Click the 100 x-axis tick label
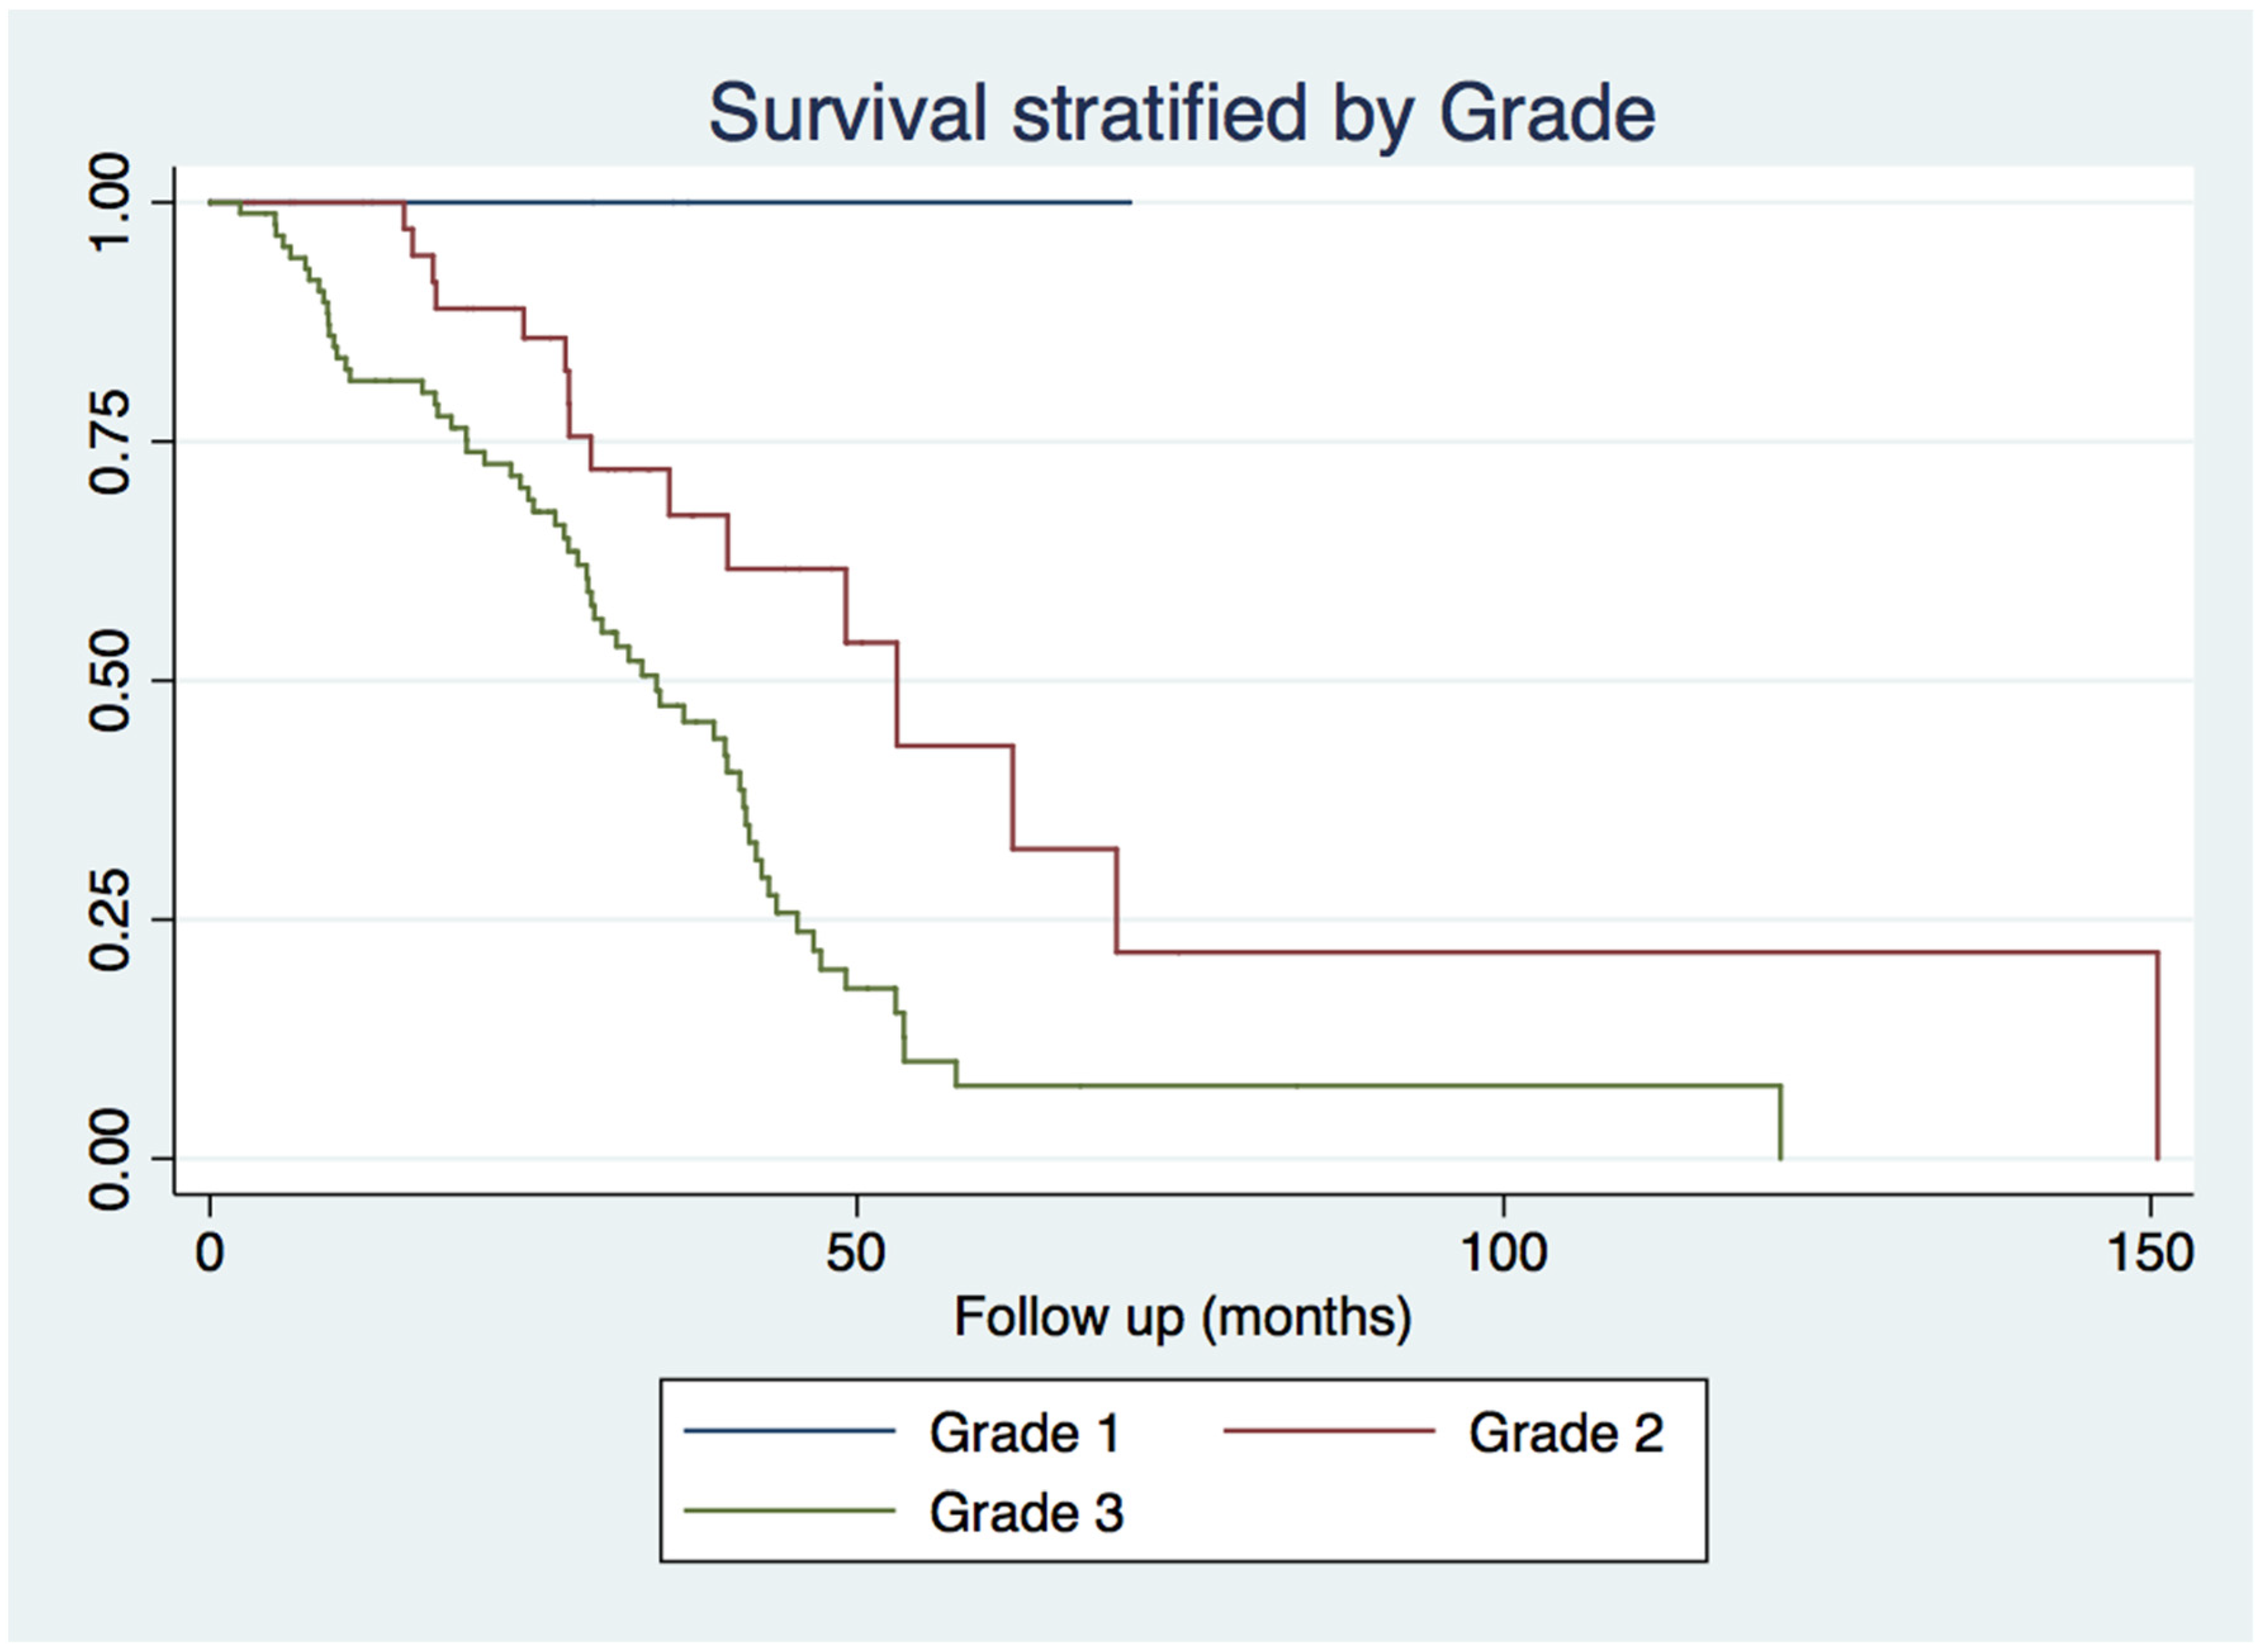This screenshot has width=2260, height=1652. (1503, 1253)
